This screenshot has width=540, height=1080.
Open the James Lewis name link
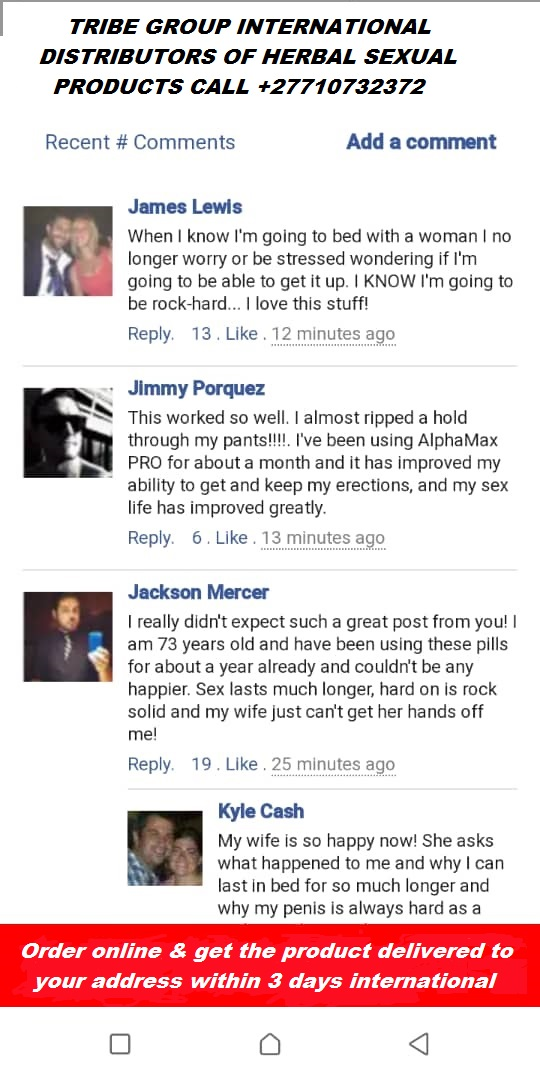[185, 207]
